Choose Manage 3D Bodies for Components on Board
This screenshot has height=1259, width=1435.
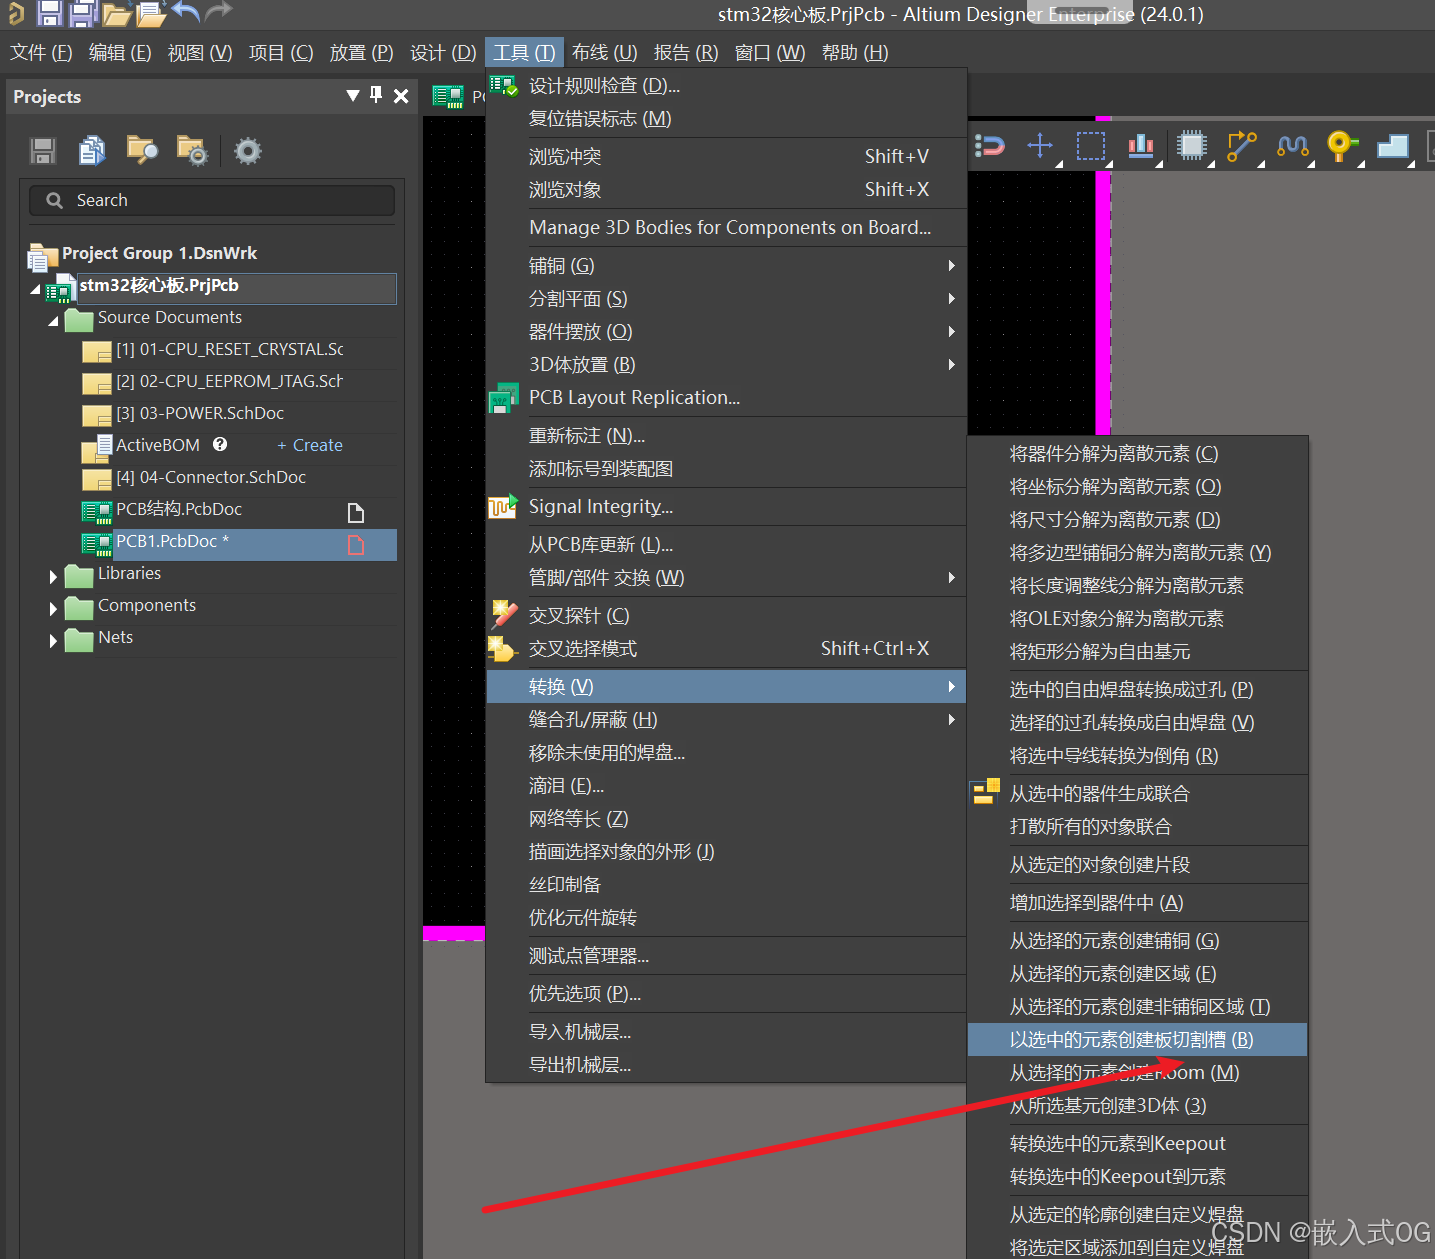726,227
